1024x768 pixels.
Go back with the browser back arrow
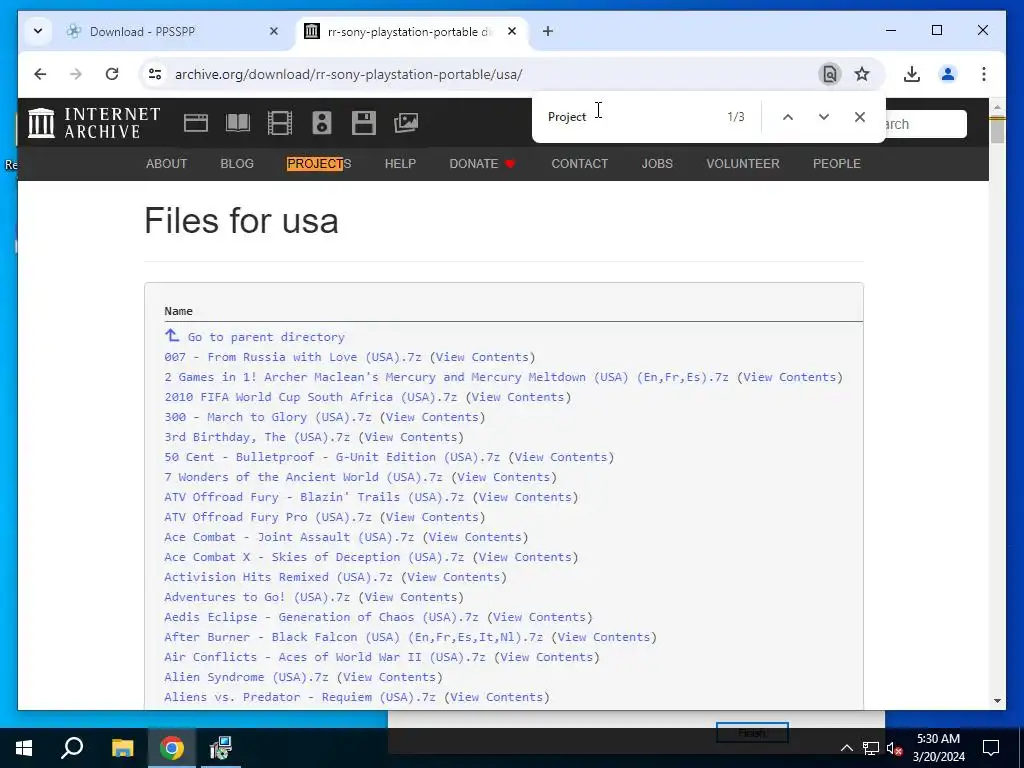[40, 74]
